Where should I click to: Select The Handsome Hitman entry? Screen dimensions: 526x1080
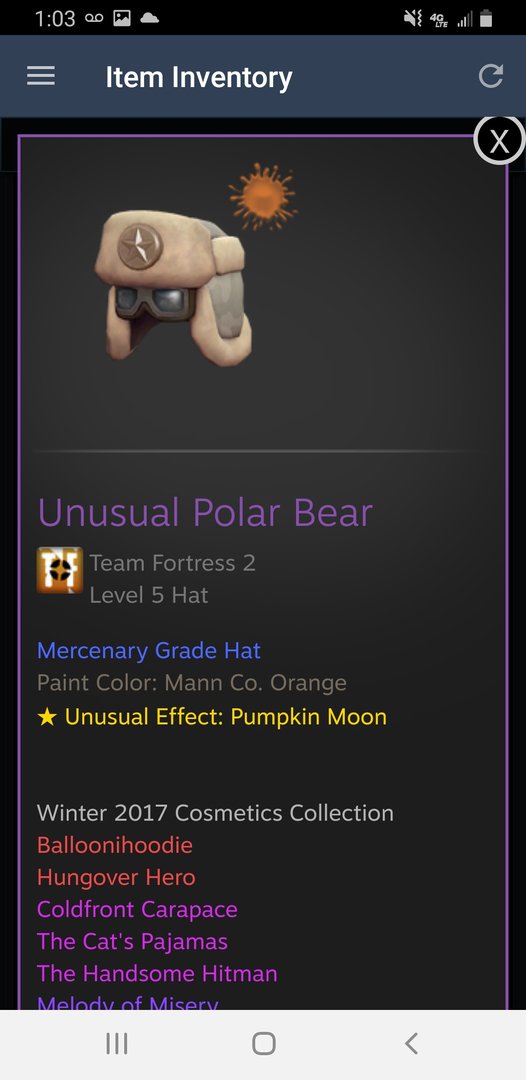click(157, 973)
